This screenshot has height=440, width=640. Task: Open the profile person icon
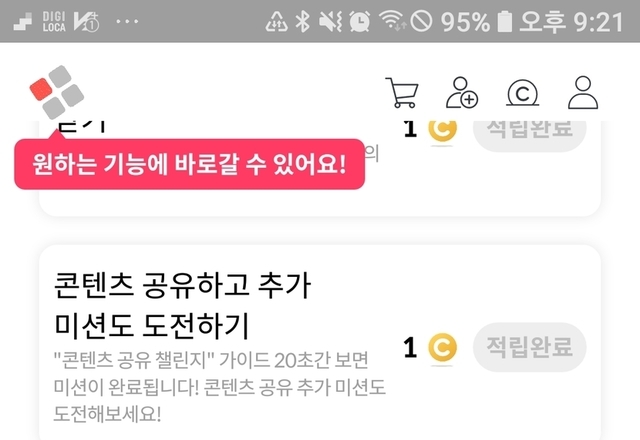[583, 93]
